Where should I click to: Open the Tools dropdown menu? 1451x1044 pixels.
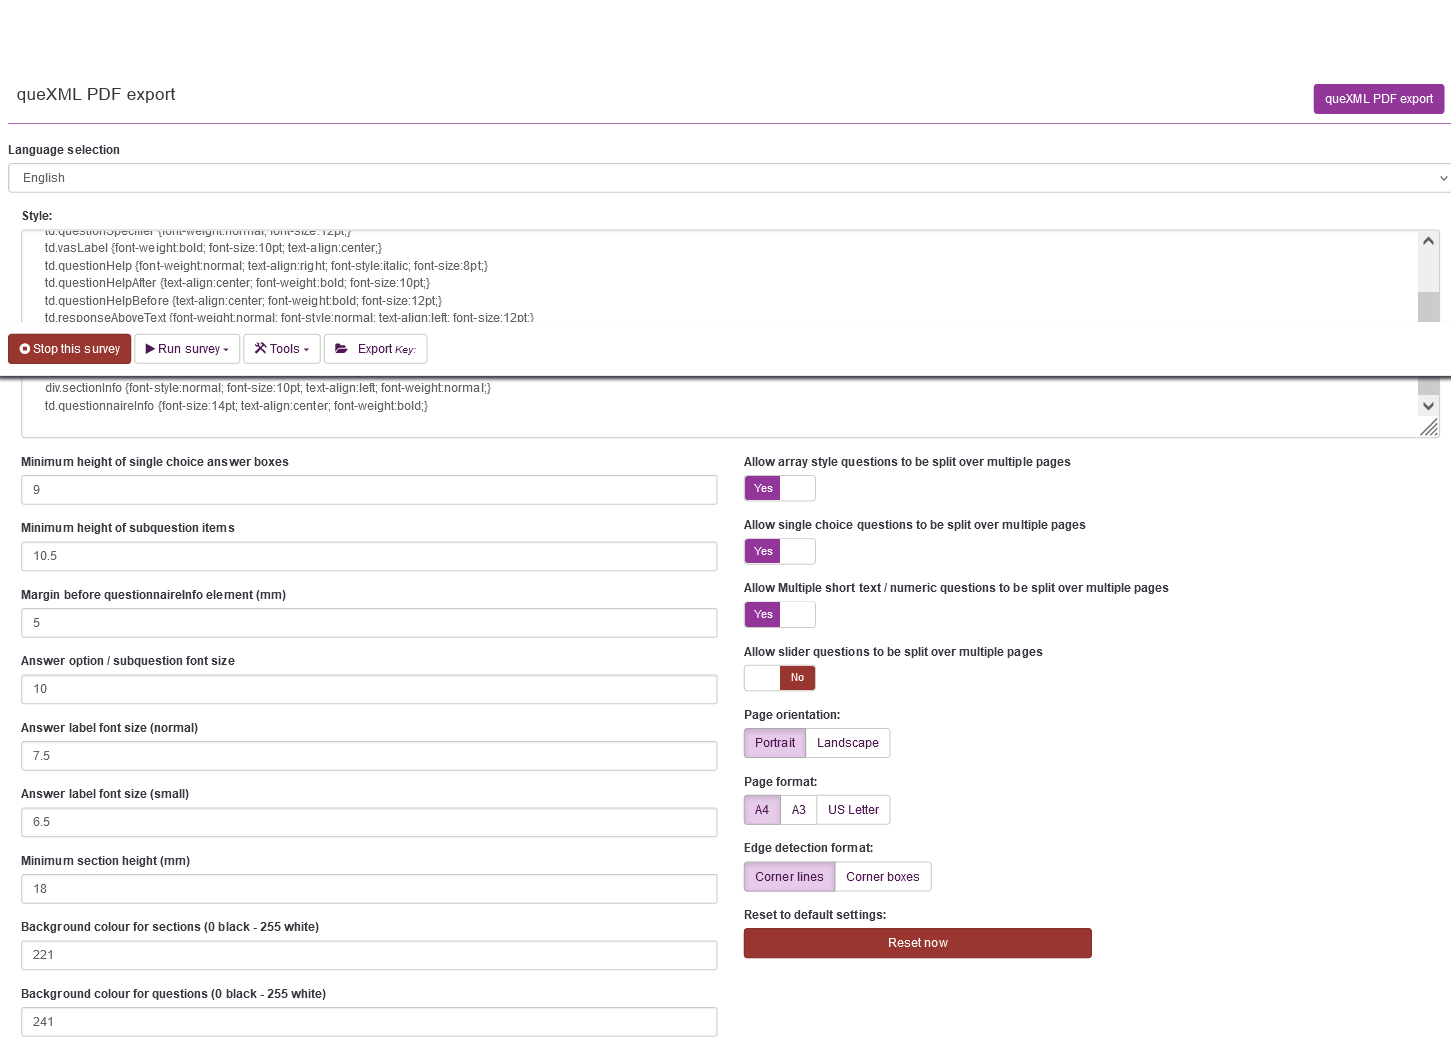click(x=282, y=349)
